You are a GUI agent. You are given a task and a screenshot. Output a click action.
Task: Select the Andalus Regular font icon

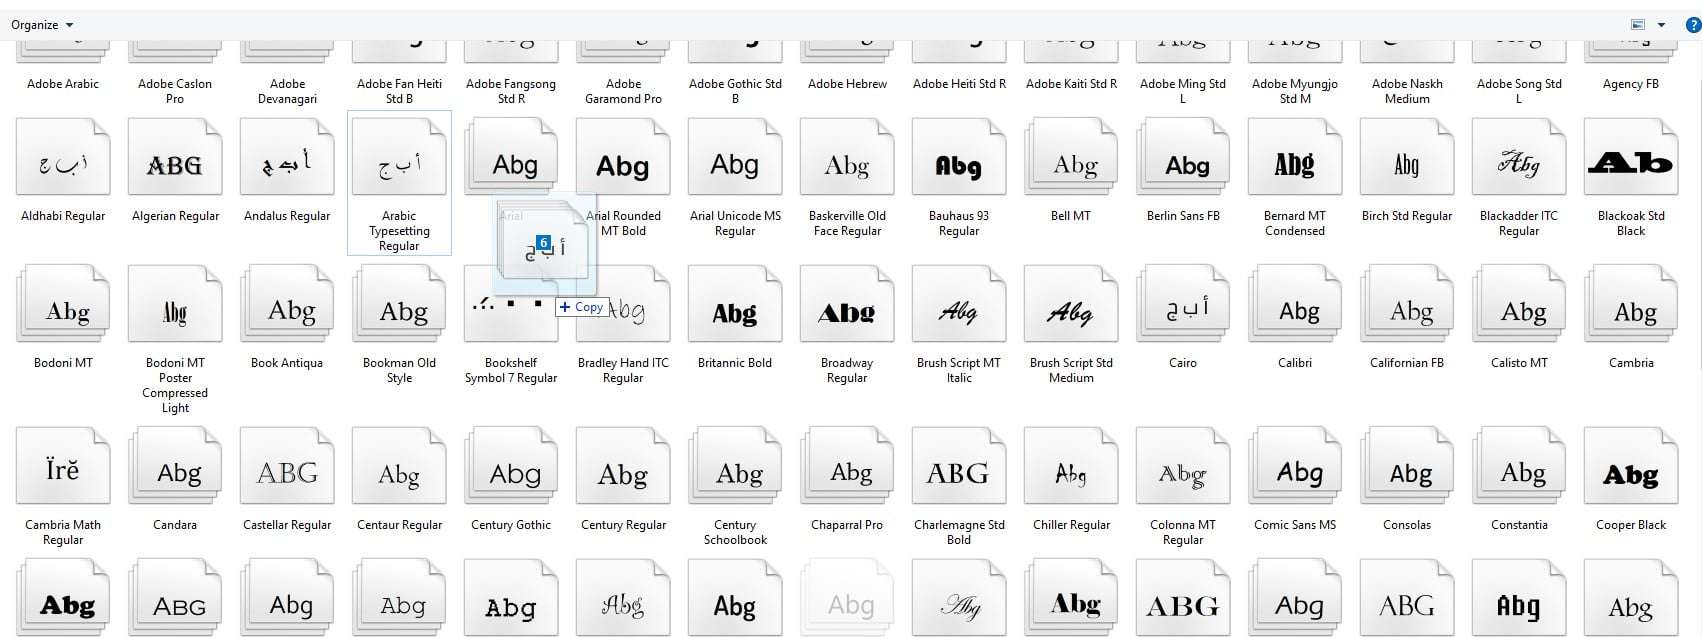[x=287, y=157]
